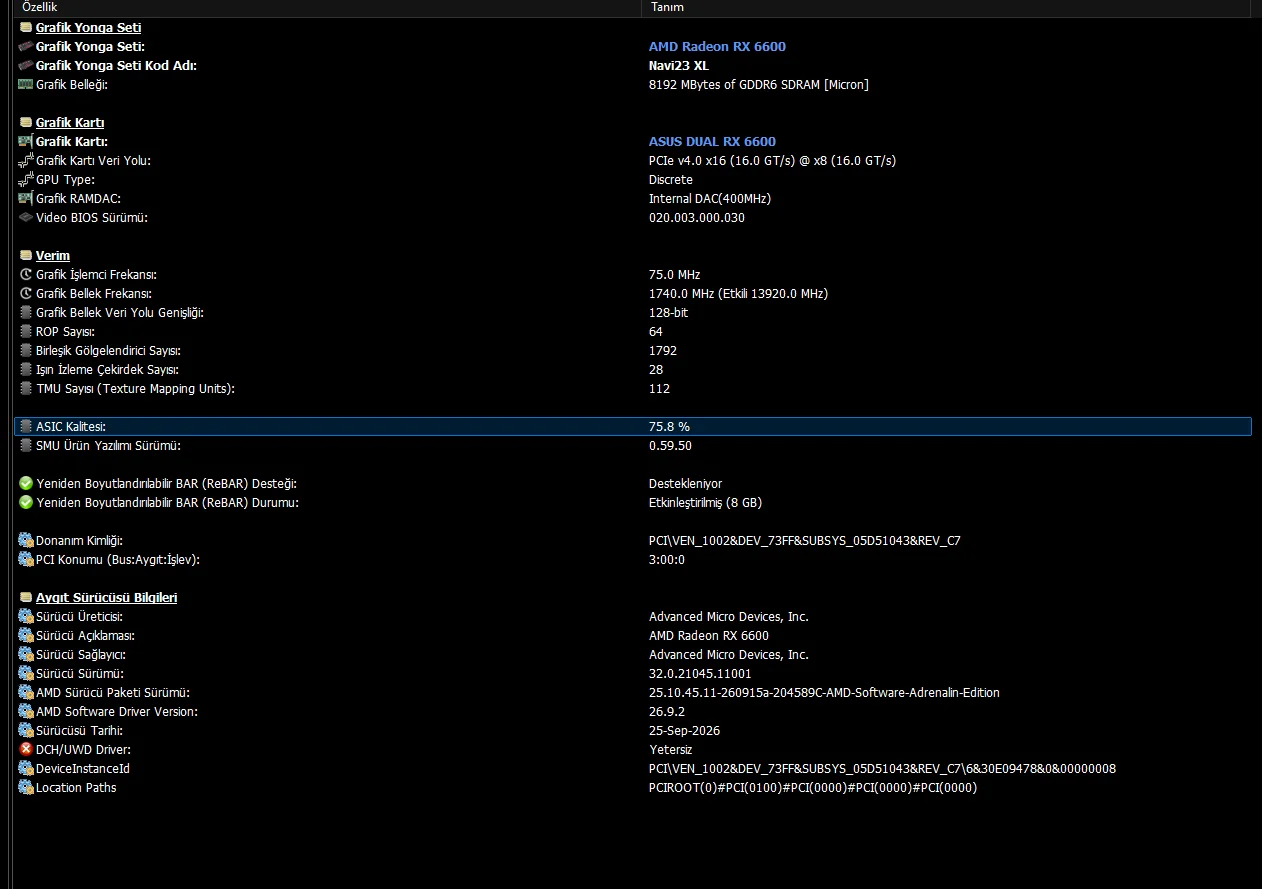Select the 128-bit value
The width and height of the screenshot is (1262, 889).
(668, 313)
